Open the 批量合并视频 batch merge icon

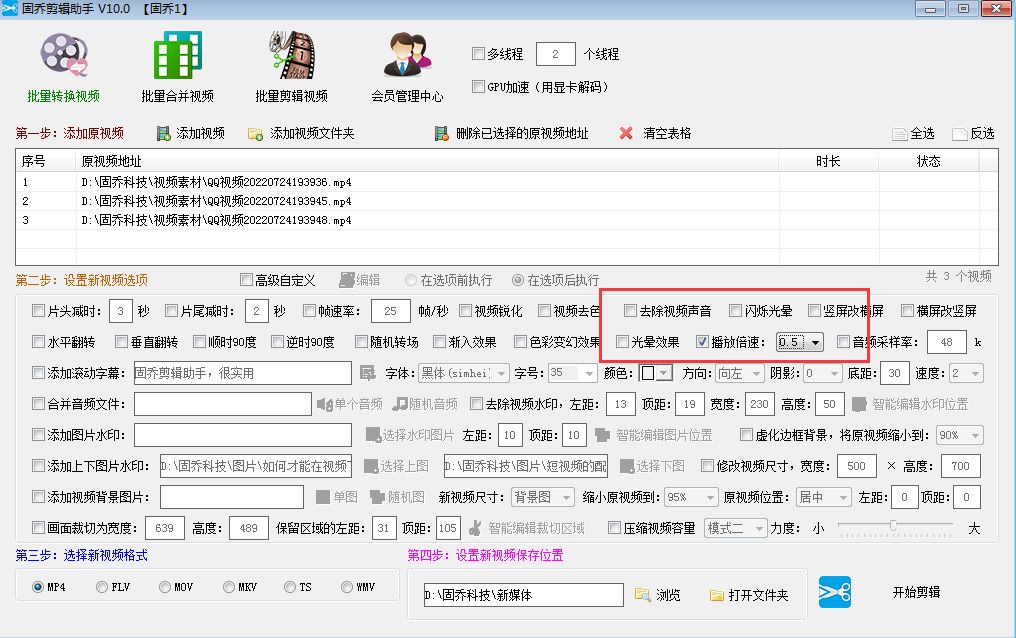pyautogui.click(x=178, y=55)
